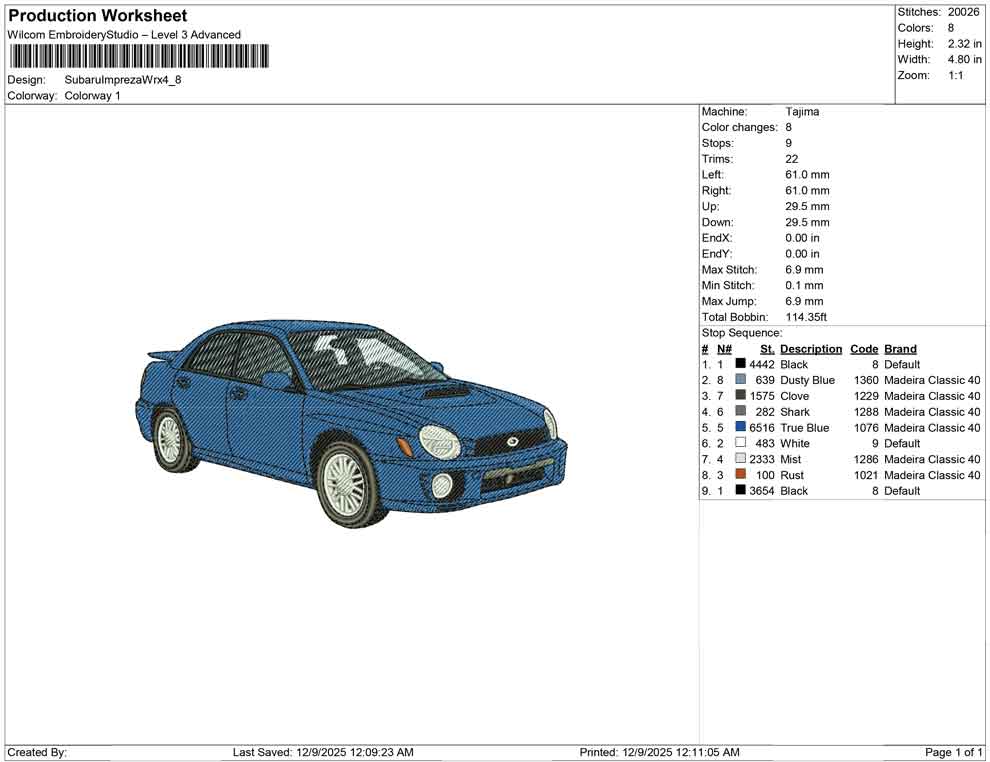Click the Shark color swatch
Viewport: 990px width, 762px height.
[741, 411]
